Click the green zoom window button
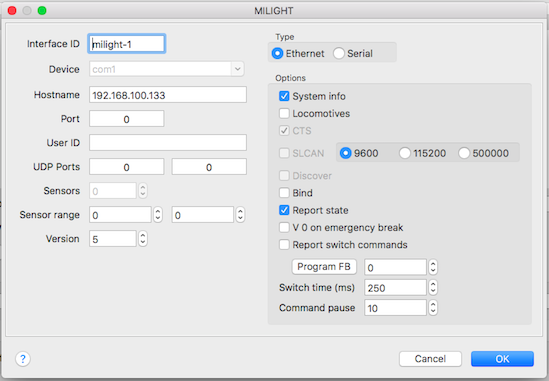 (42, 11)
